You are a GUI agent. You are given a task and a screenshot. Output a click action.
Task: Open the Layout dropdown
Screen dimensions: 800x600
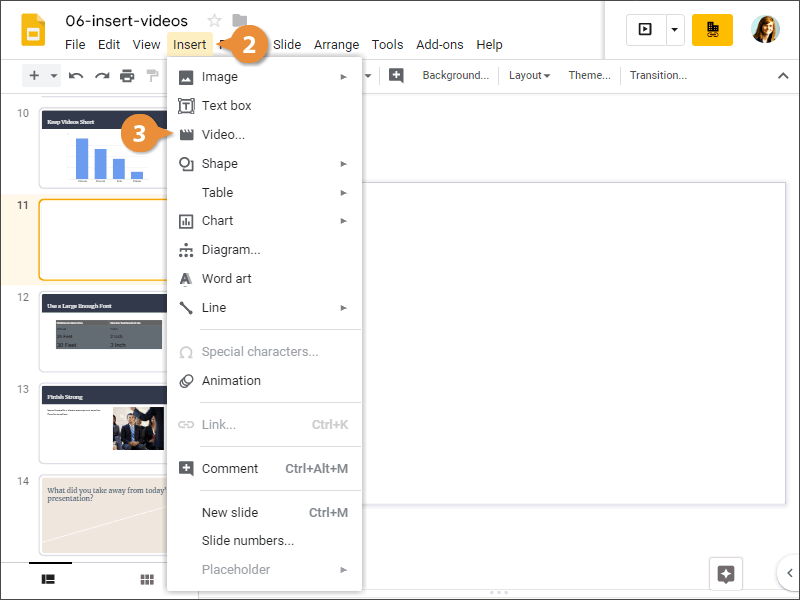point(528,75)
